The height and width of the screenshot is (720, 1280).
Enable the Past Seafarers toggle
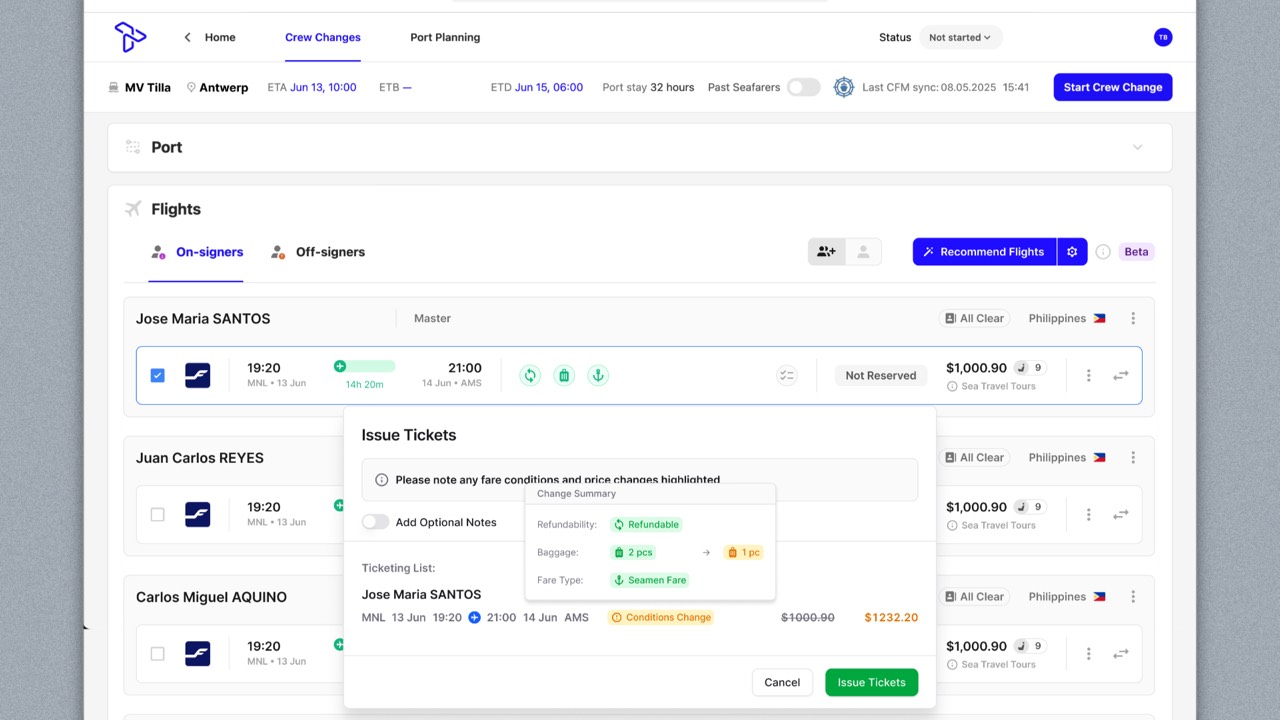(803, 87)
